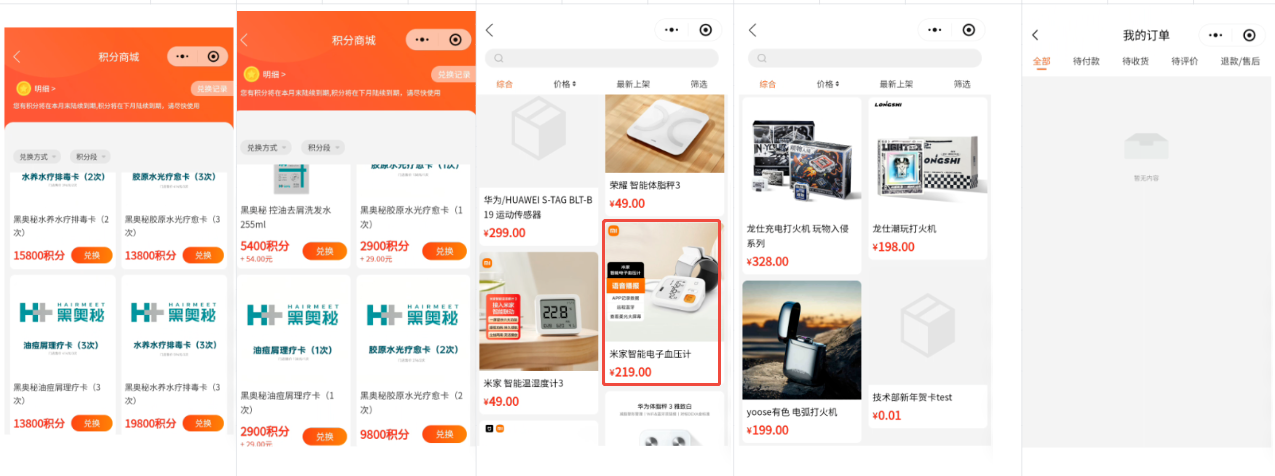Image resolution: width=1275 pixels, height=476 pixels.
Task: Tap 兑换 button beside 5400积分
Action: pyautogui.click(x=324, y=251)
